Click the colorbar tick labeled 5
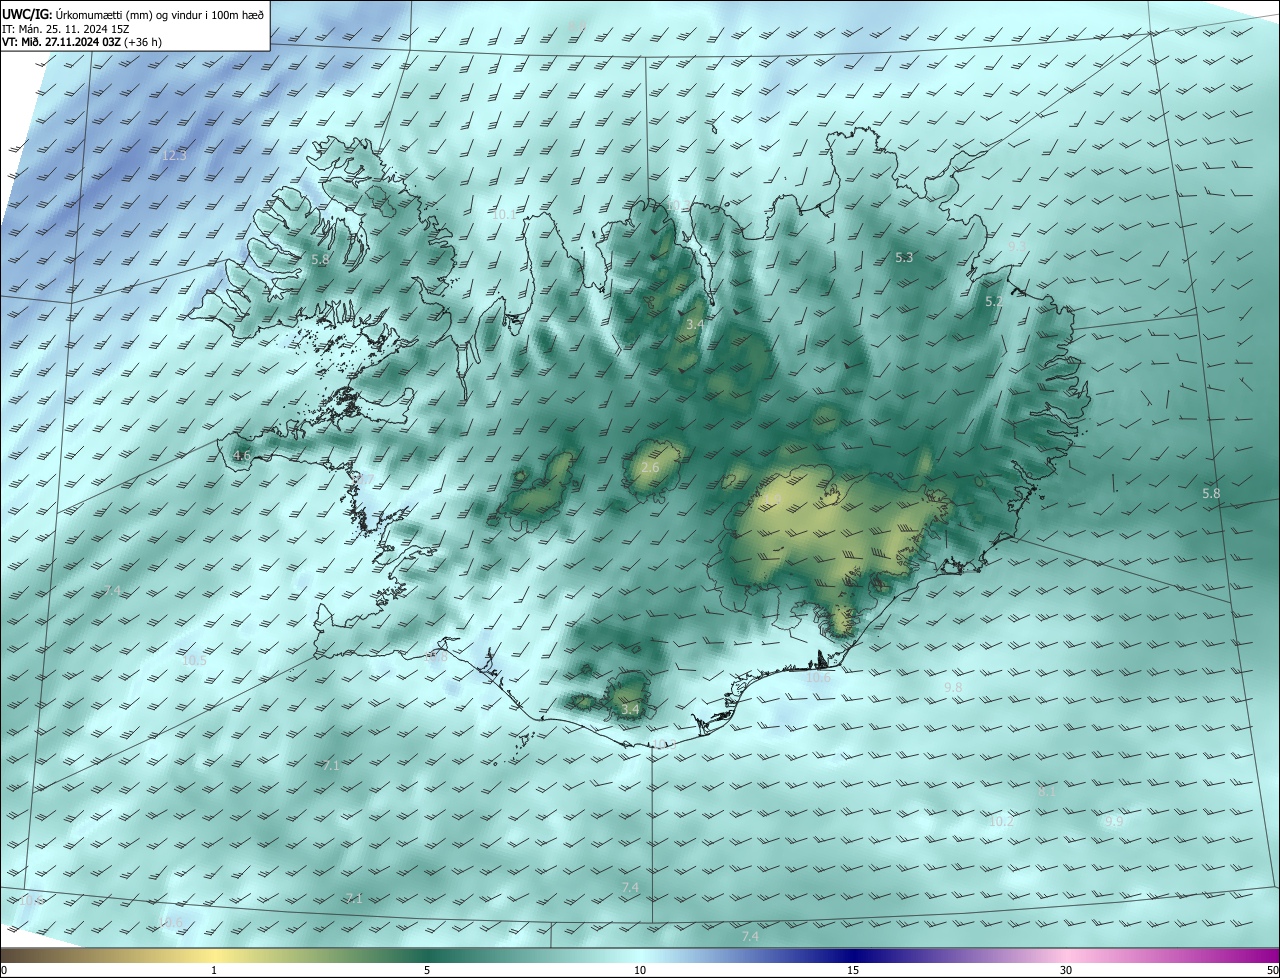This screenshot has width=1280, height=978. [x=427, y=969]
